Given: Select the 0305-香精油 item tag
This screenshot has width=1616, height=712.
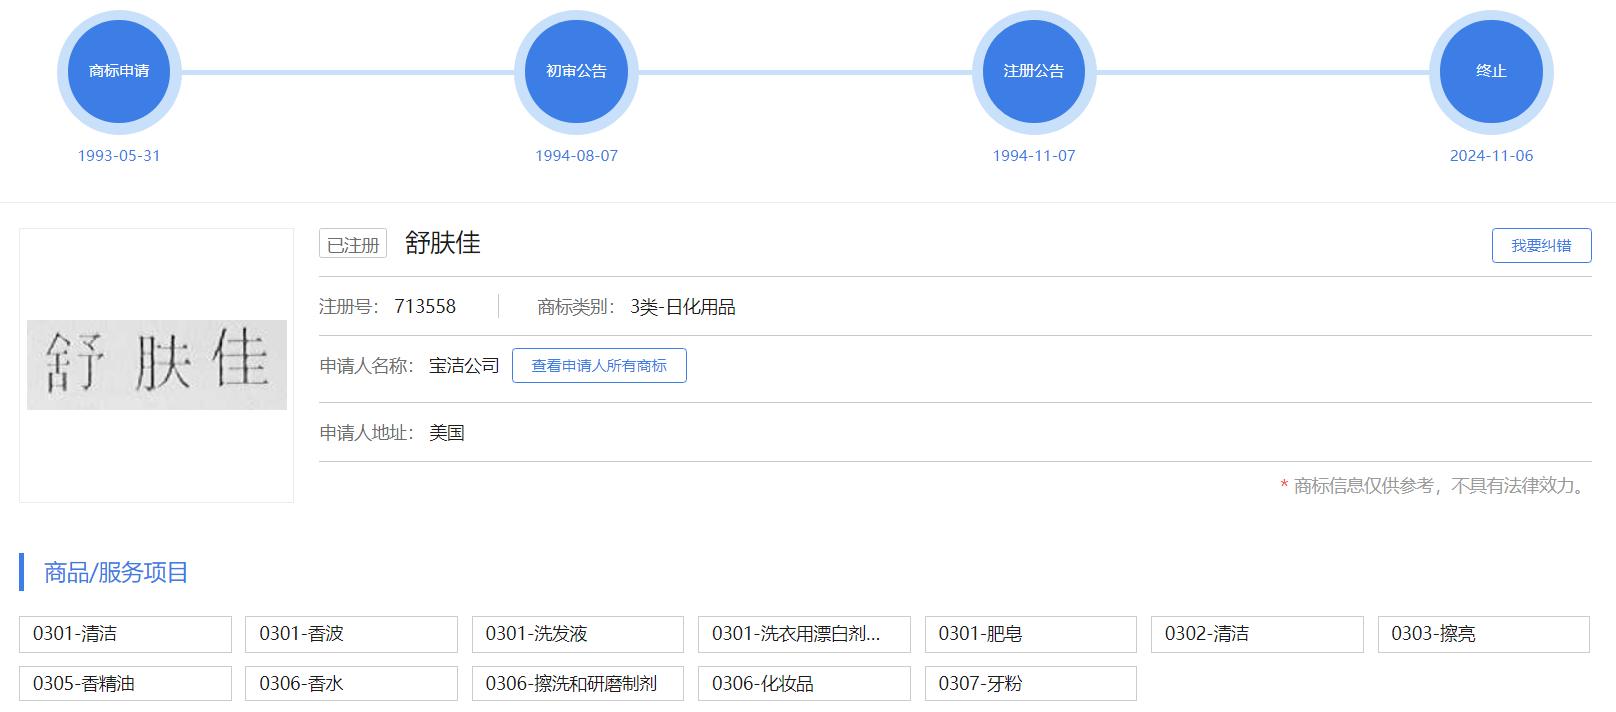Looking at the screenshot, I should (125, 684).
